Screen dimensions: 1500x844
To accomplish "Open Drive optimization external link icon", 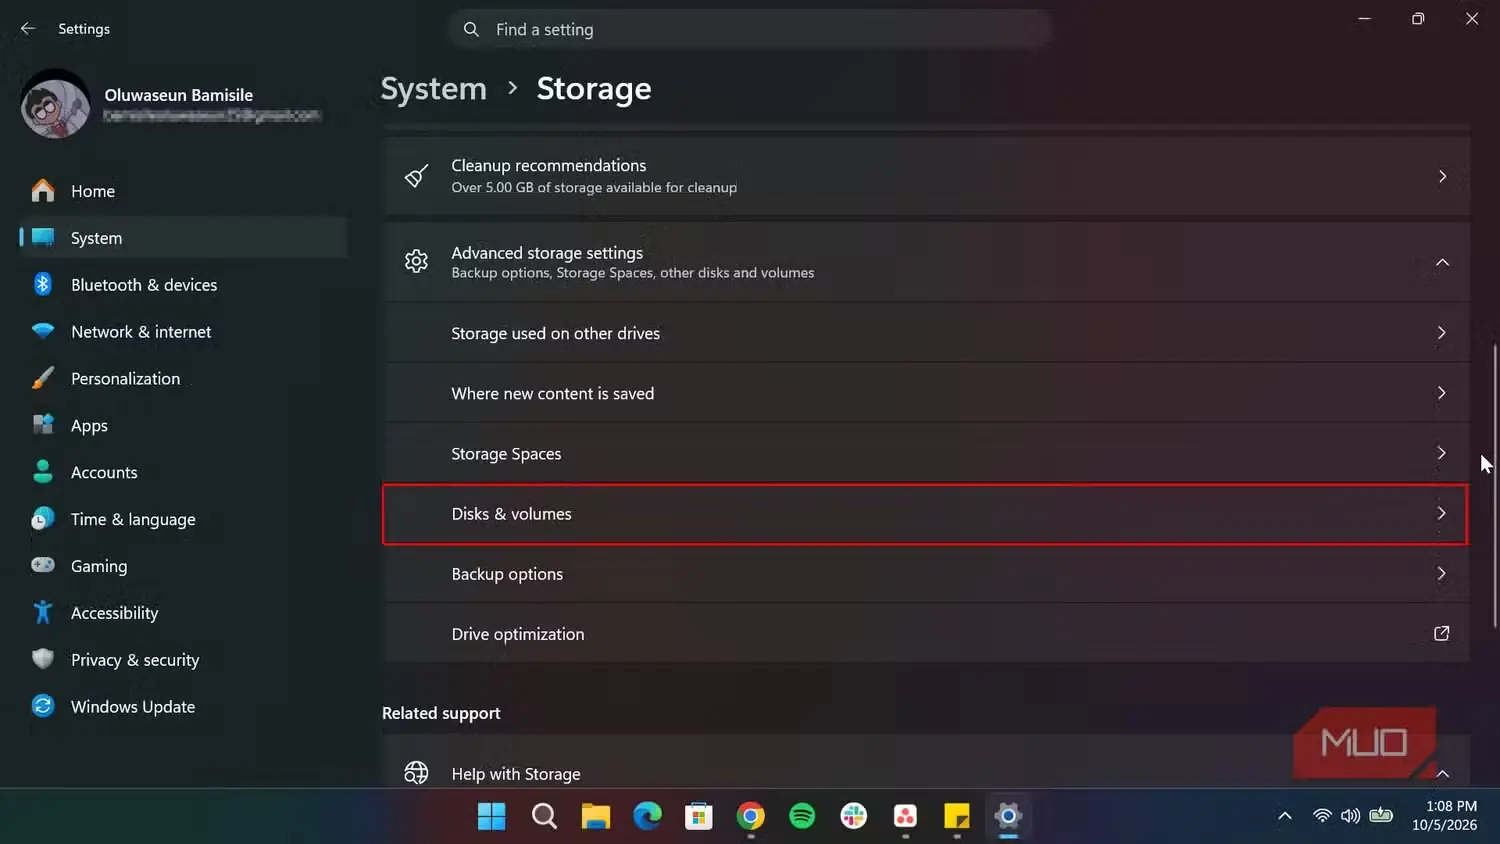I will (1441, 634).
